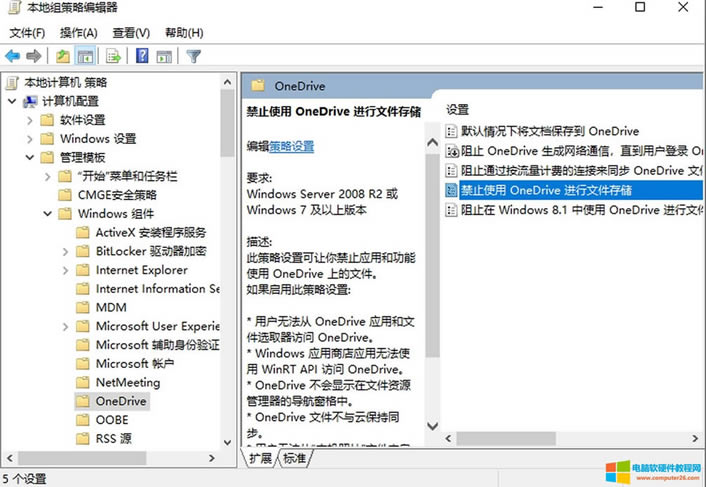Open the 操作(A) menu

click(78, 33)
